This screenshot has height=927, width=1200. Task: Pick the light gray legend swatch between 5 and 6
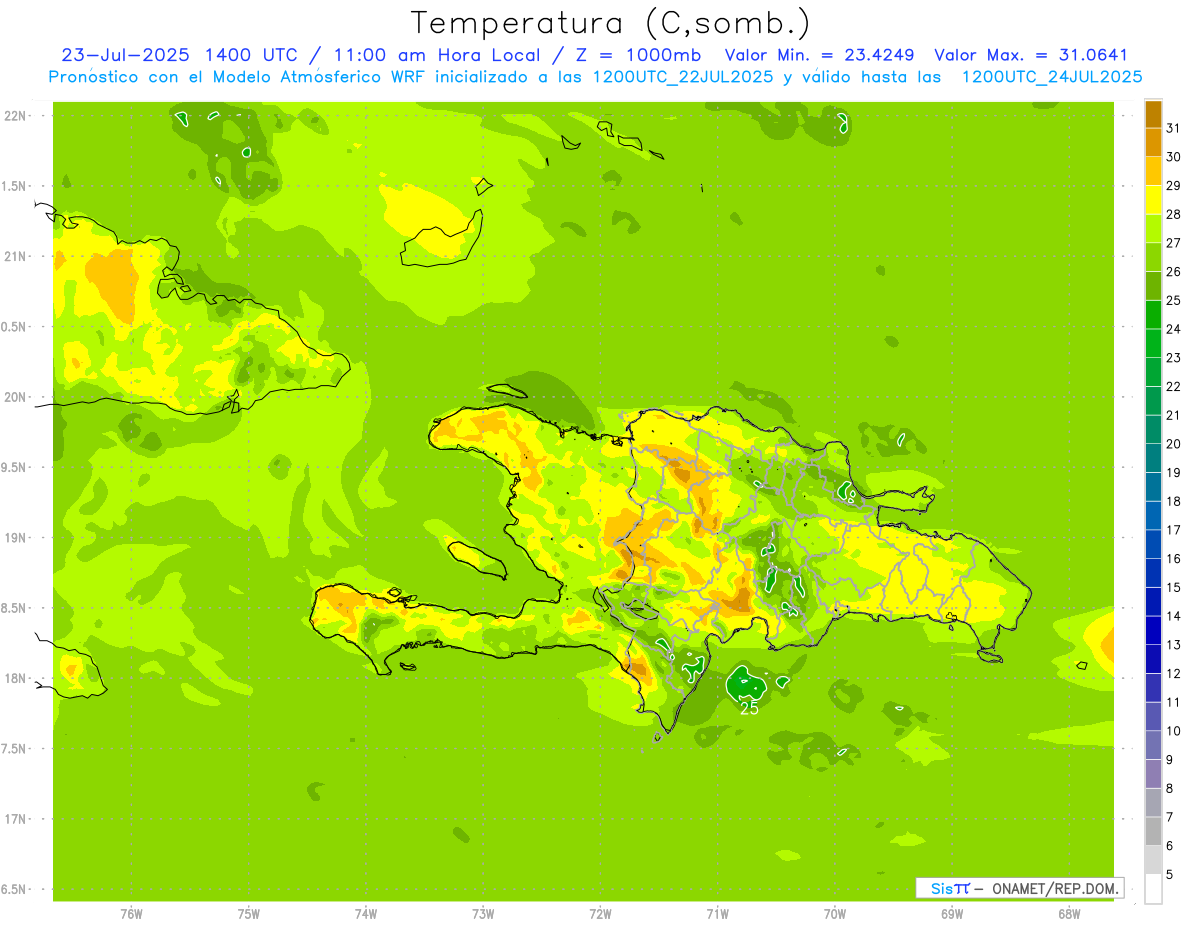pos(1153,860)
